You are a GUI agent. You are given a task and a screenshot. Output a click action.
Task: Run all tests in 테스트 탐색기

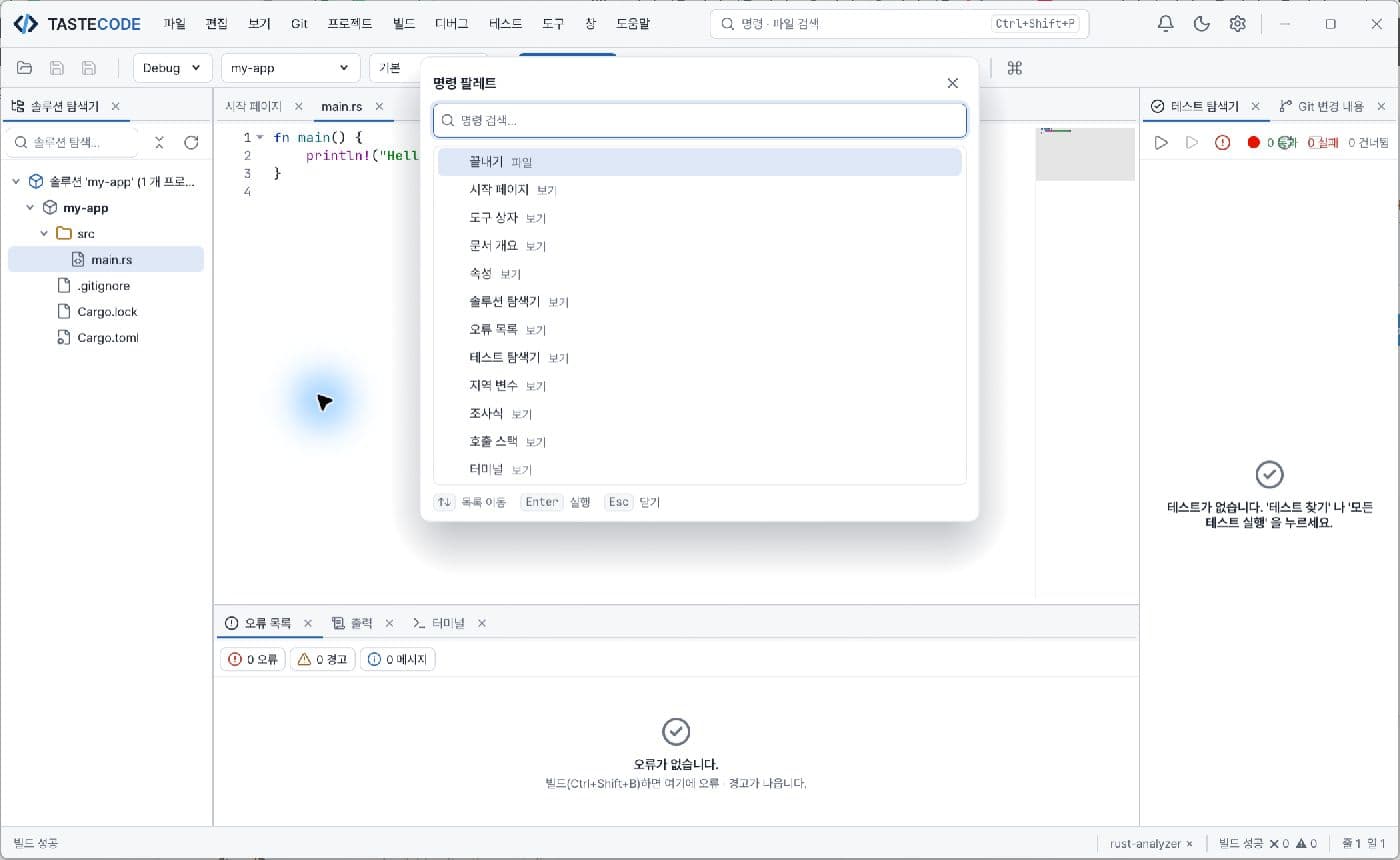[1160, 143]
